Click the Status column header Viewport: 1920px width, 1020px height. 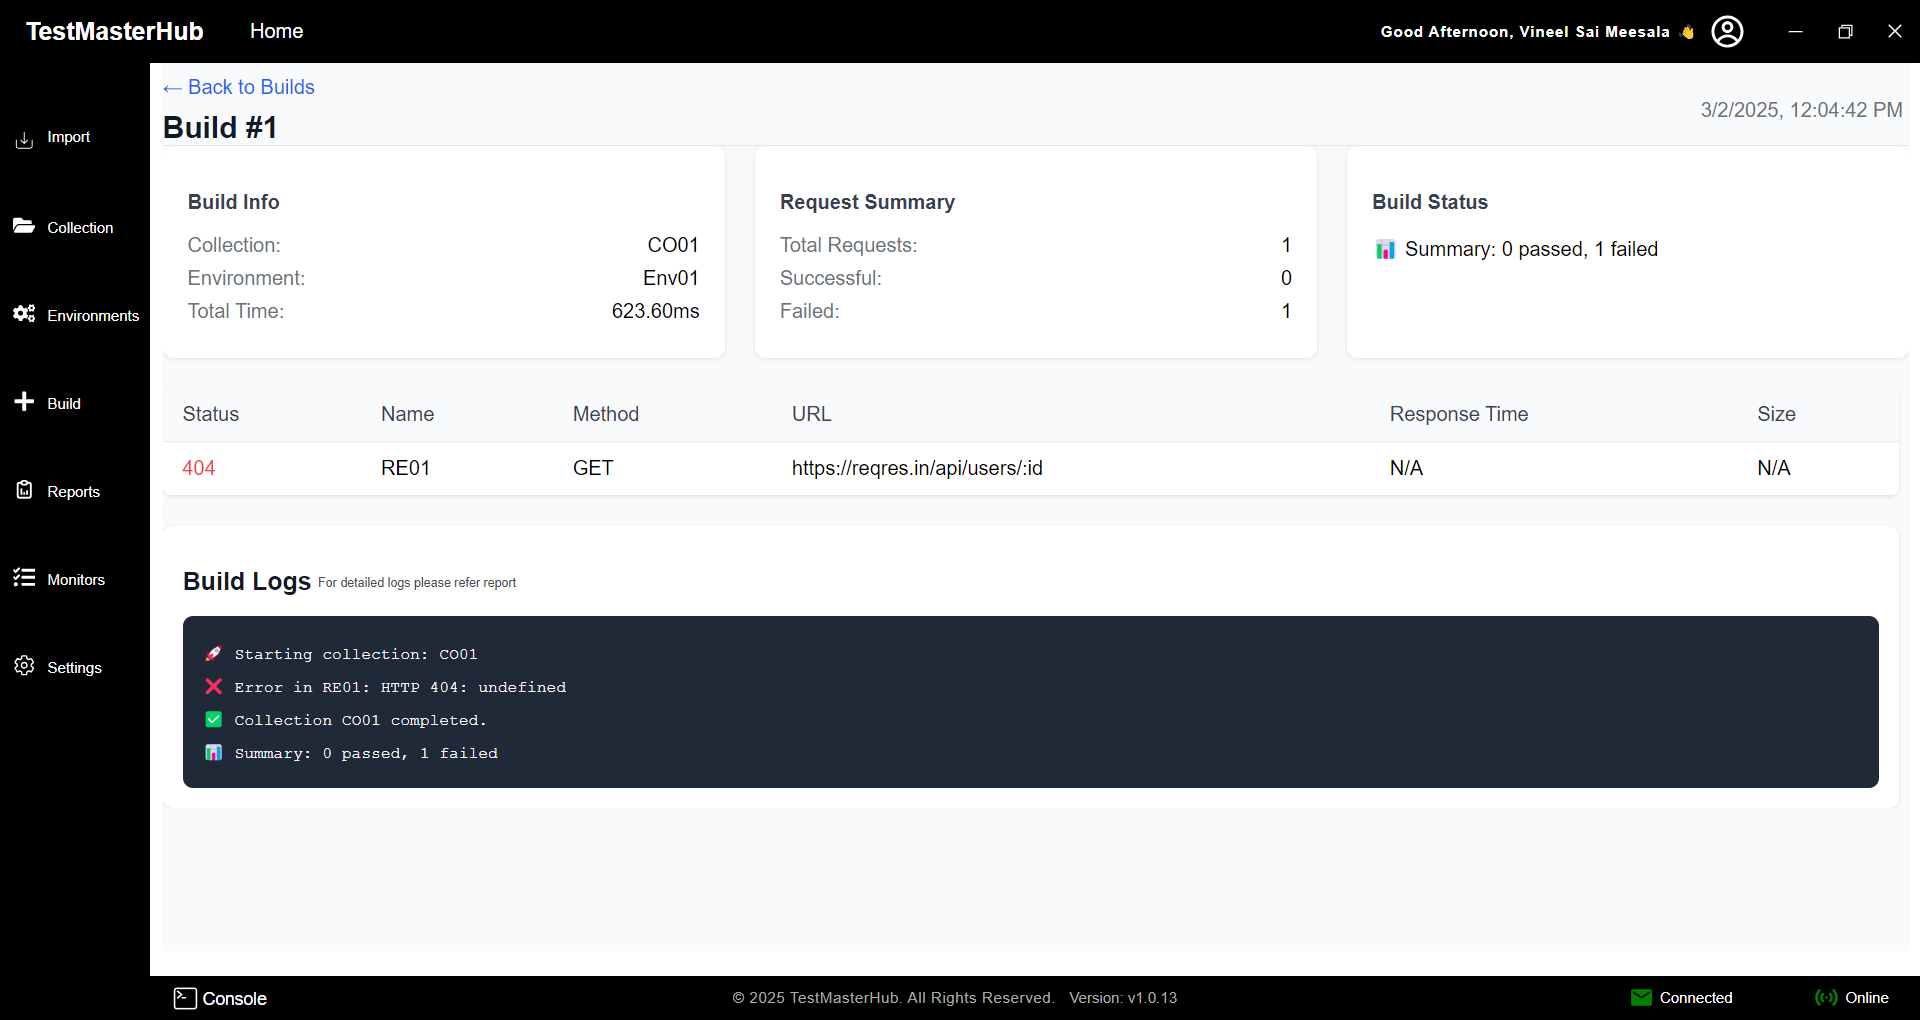pos(211,414)
